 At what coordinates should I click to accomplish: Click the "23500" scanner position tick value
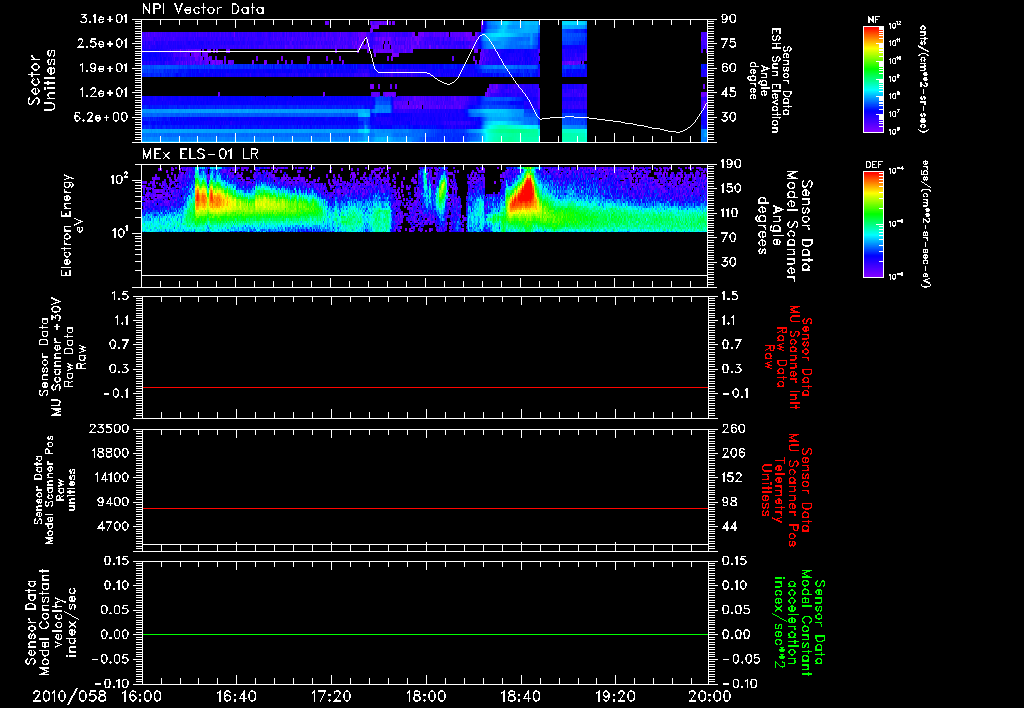(108, 428)
